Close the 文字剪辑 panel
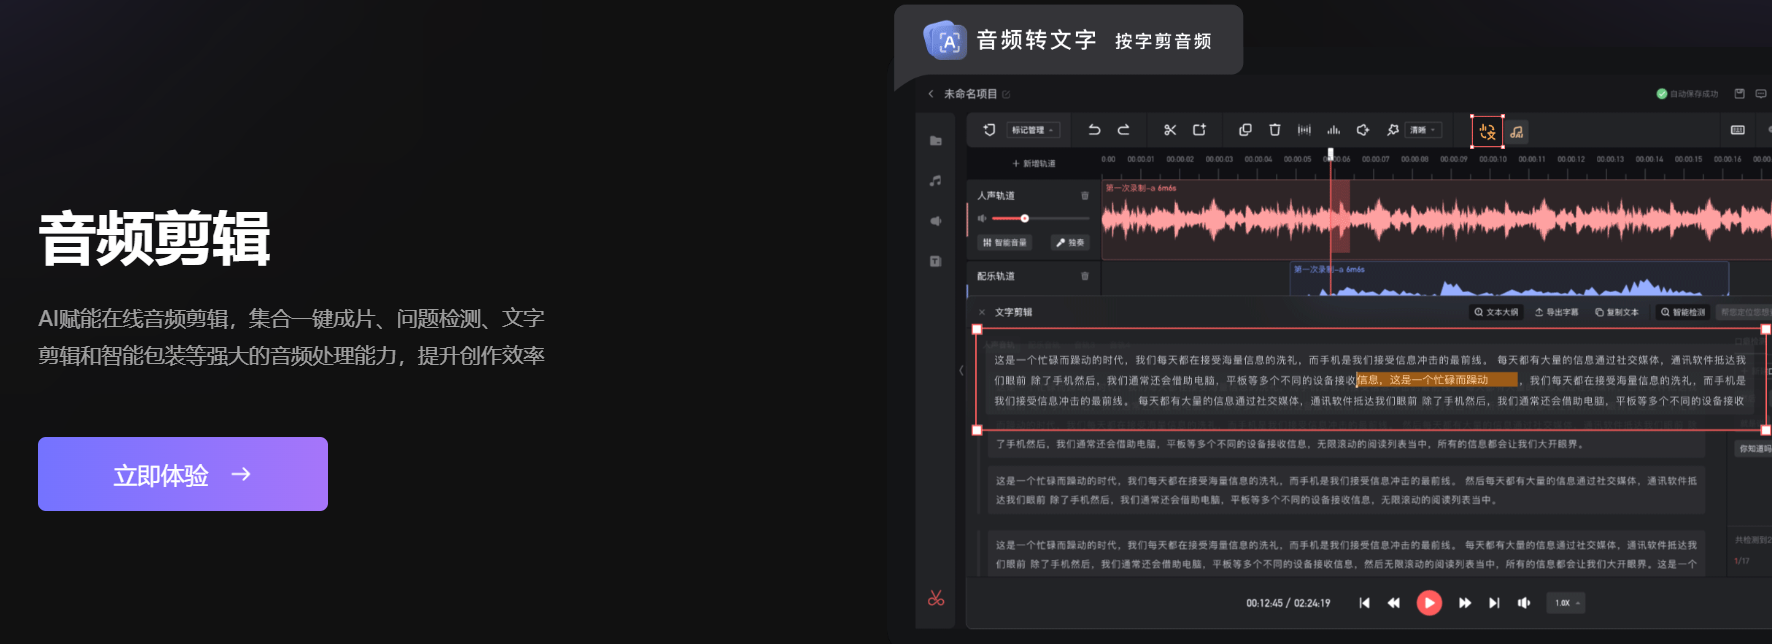 pos(982,312)
